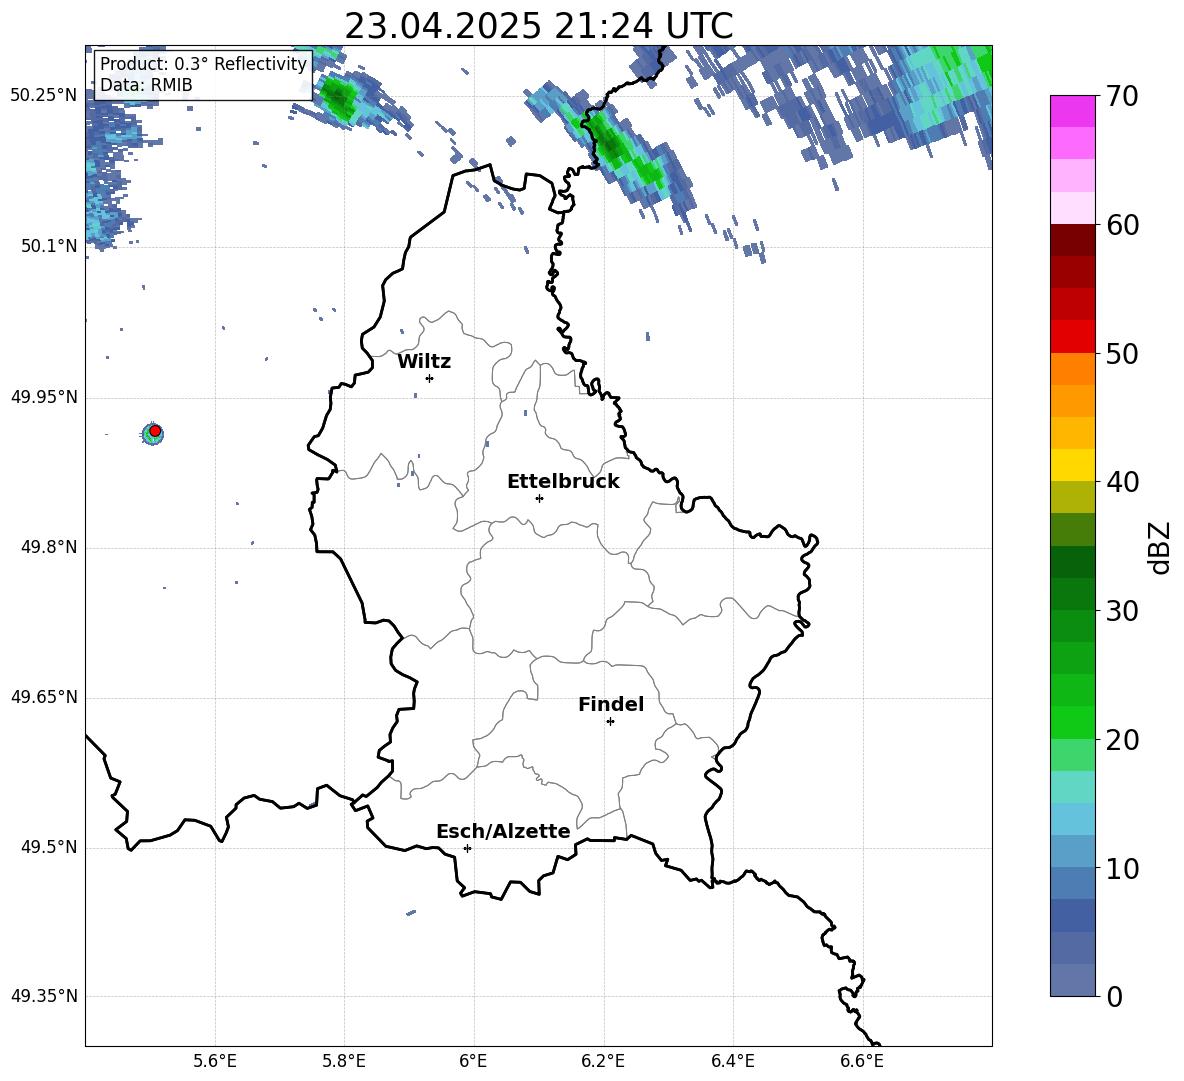Click the 49.95°N latitude label
1184x1081 pixels.
[x=44, y=396]
